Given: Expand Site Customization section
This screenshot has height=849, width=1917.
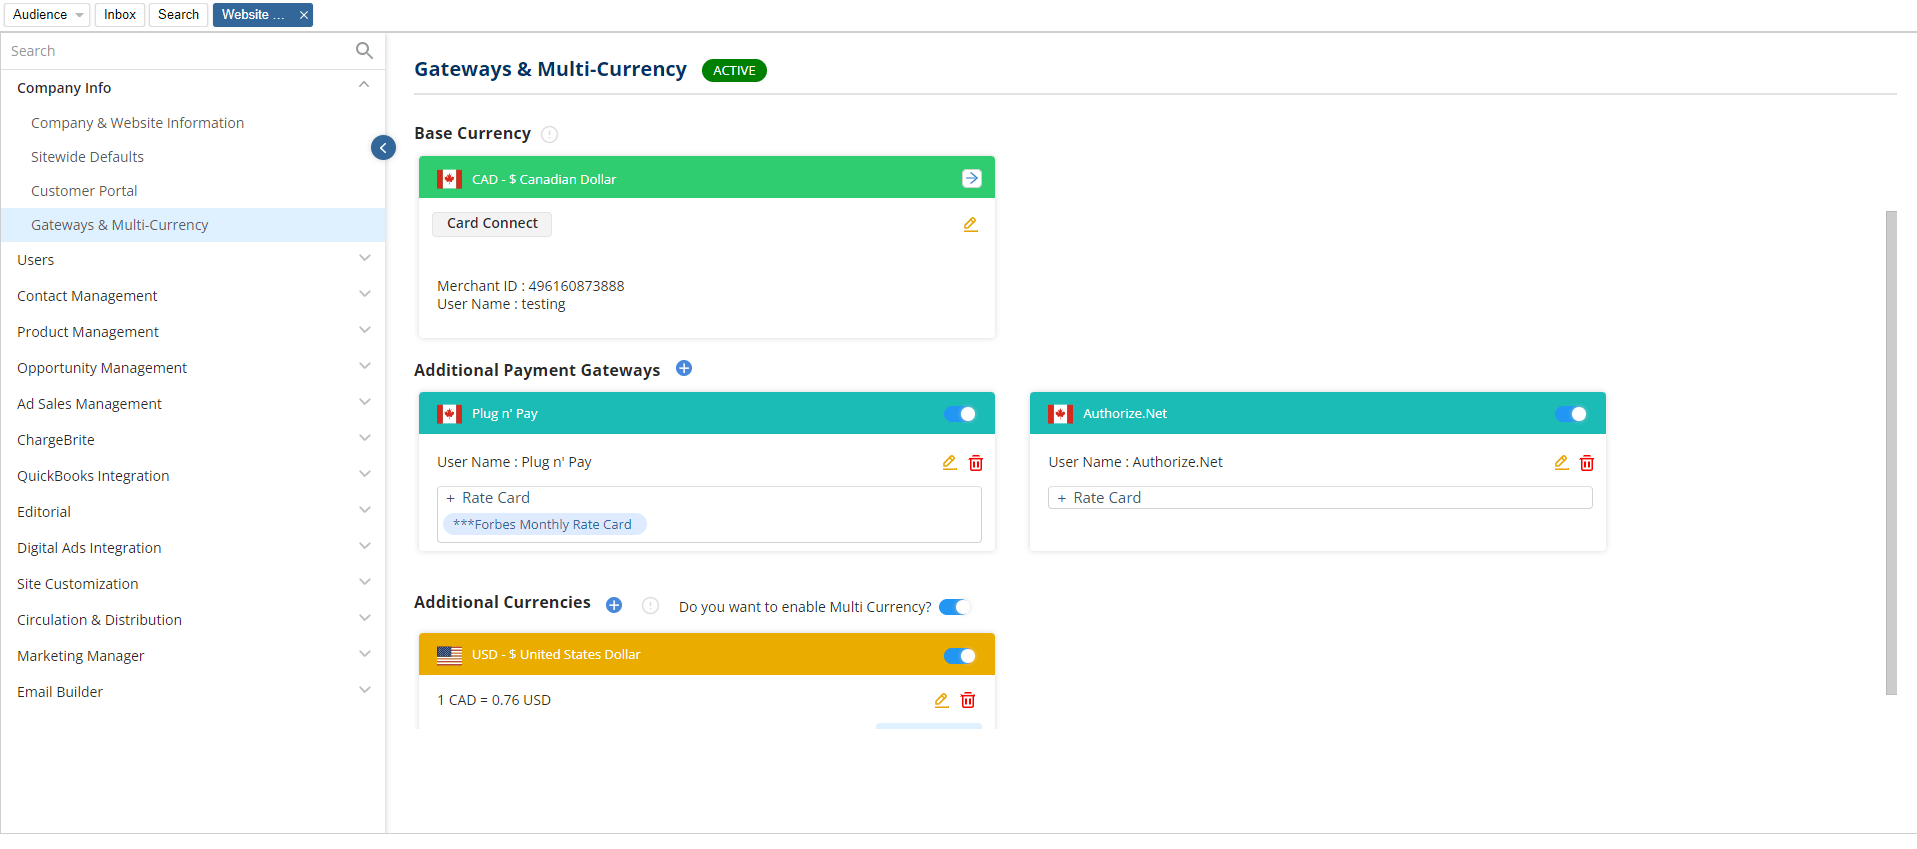Looking at the screenshot, I should [364, 583].
